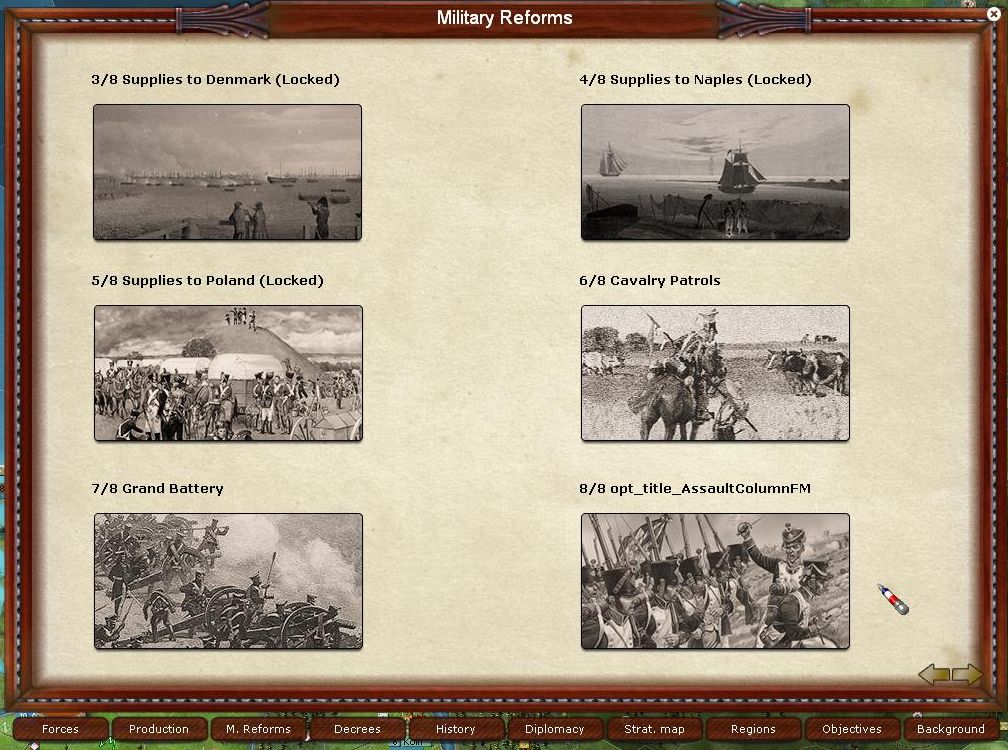Image resolution: width=1008 pixels, height=750 pixels.
Task: Choose the Assault Column reform image
Action: pyautogui.click(x=715, y=581)
